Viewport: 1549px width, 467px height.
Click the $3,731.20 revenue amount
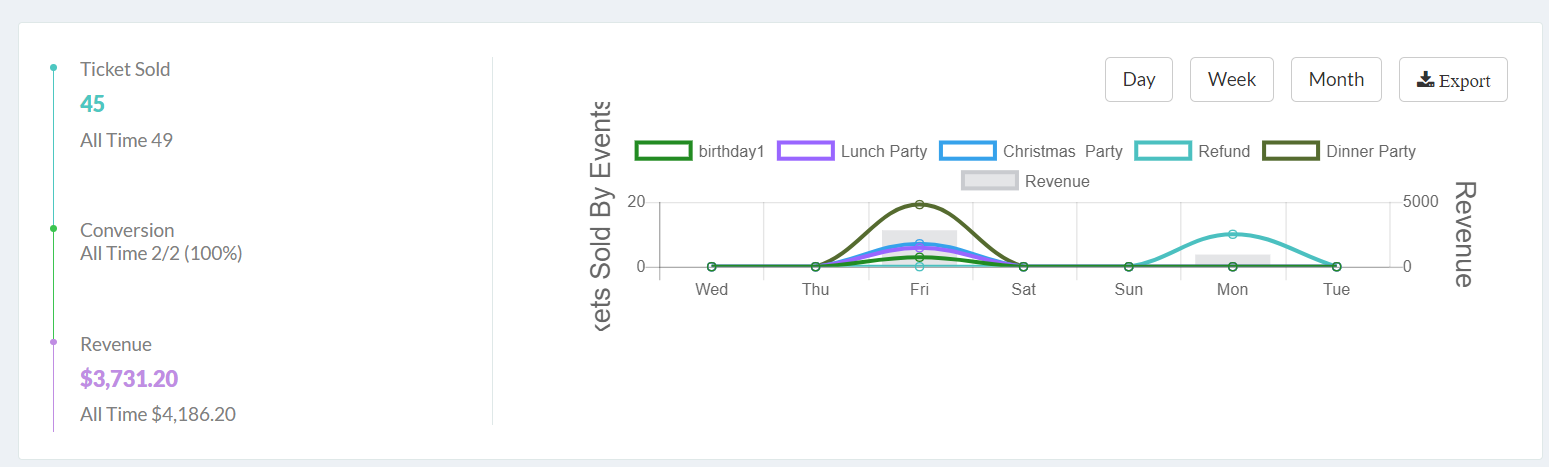pyautogui.click(x=129, y=379)
